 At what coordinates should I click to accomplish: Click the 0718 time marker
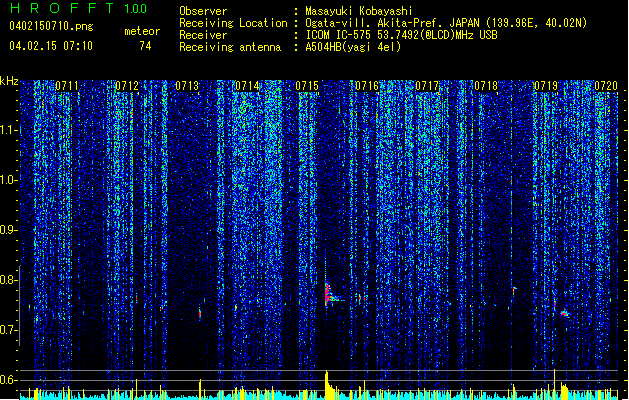coord(486,86)
